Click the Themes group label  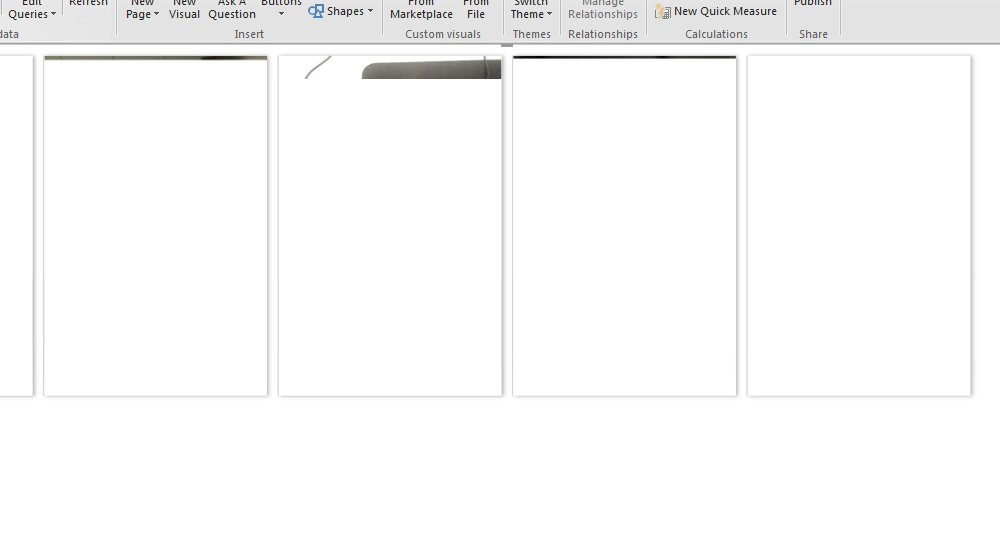pos(531,34)
